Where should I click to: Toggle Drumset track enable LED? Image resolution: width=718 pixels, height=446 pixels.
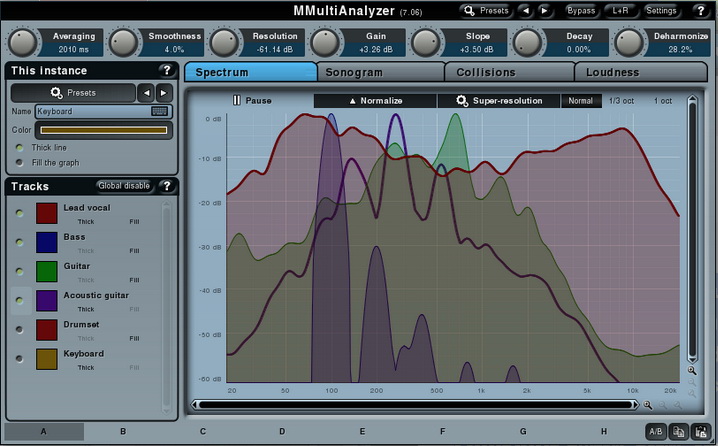coord(19,329)
